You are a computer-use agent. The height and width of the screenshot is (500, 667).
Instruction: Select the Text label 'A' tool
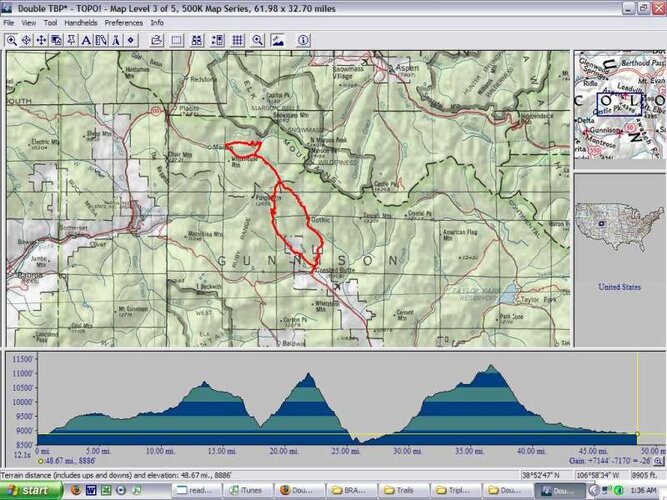[x=86, y=40]
